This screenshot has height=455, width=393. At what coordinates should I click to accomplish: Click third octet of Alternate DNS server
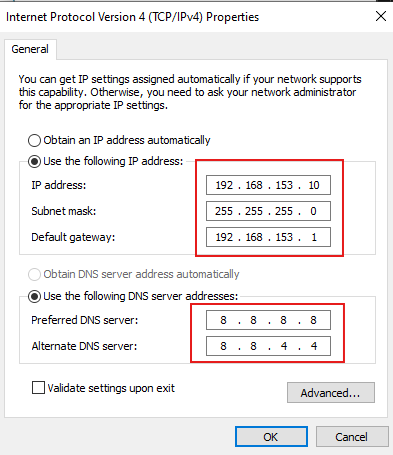click(x=284, y=346)
